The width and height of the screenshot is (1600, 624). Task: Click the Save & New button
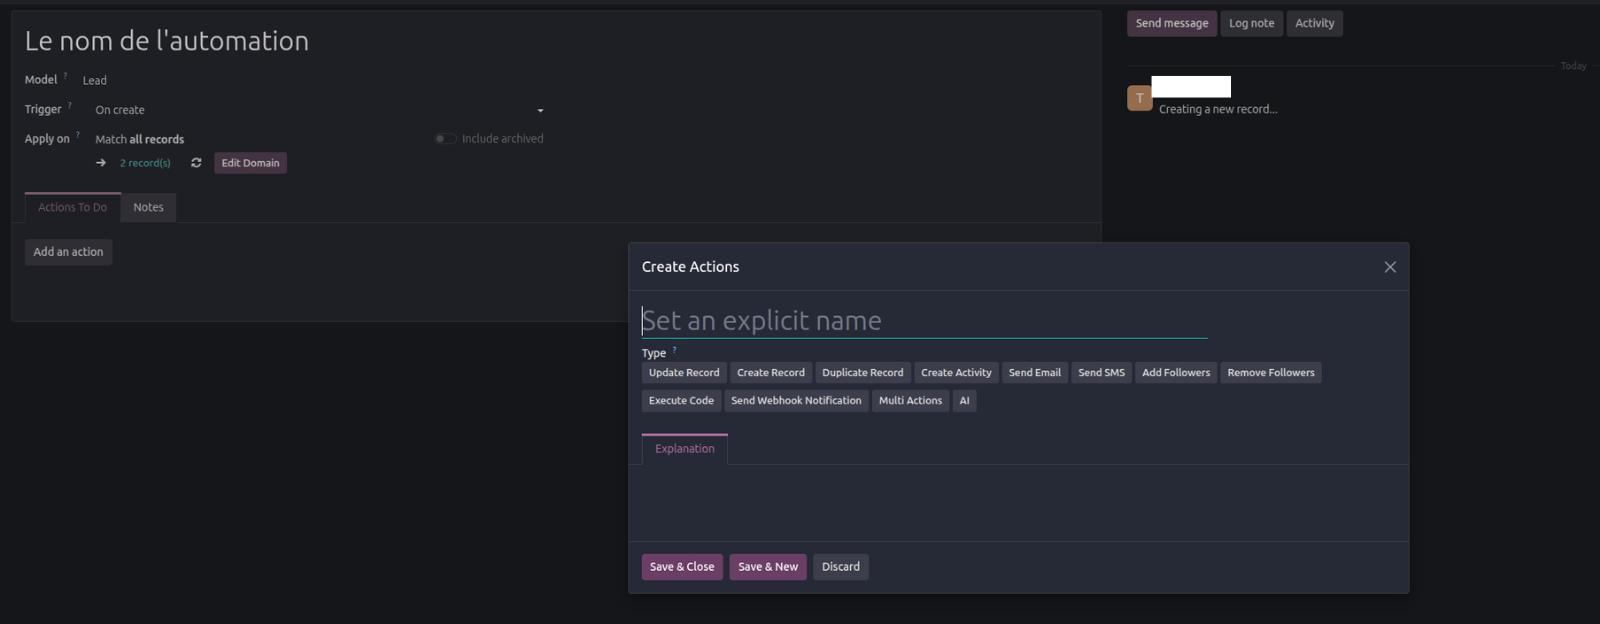[x=768, y=567]
